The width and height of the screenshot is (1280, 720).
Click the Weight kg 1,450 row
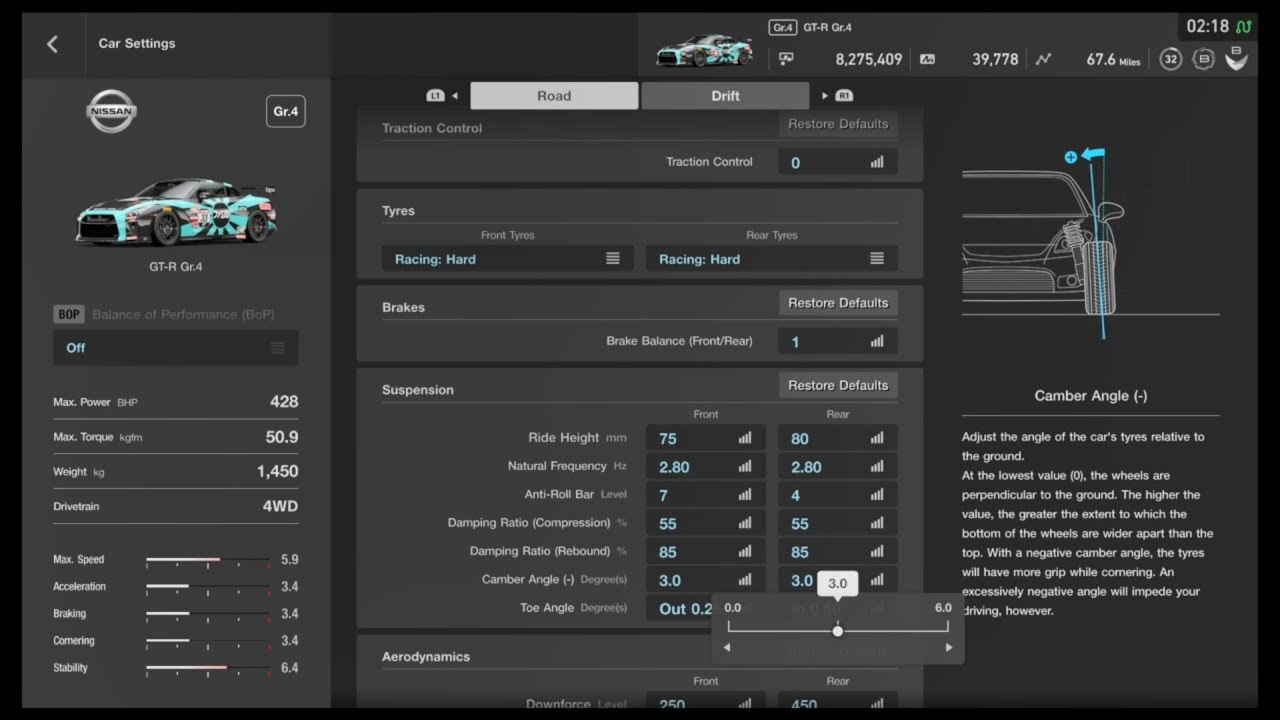[176, 472]
